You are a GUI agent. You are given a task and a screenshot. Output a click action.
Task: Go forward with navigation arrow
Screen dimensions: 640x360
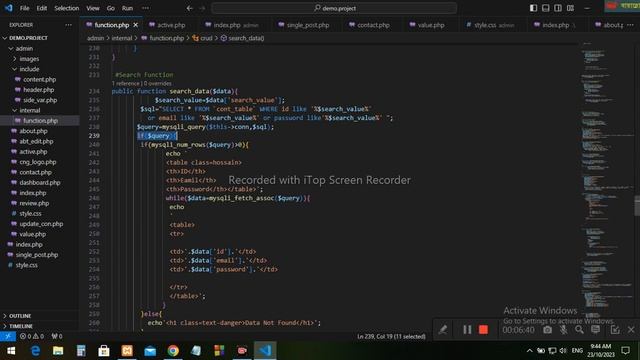[202, 8]
